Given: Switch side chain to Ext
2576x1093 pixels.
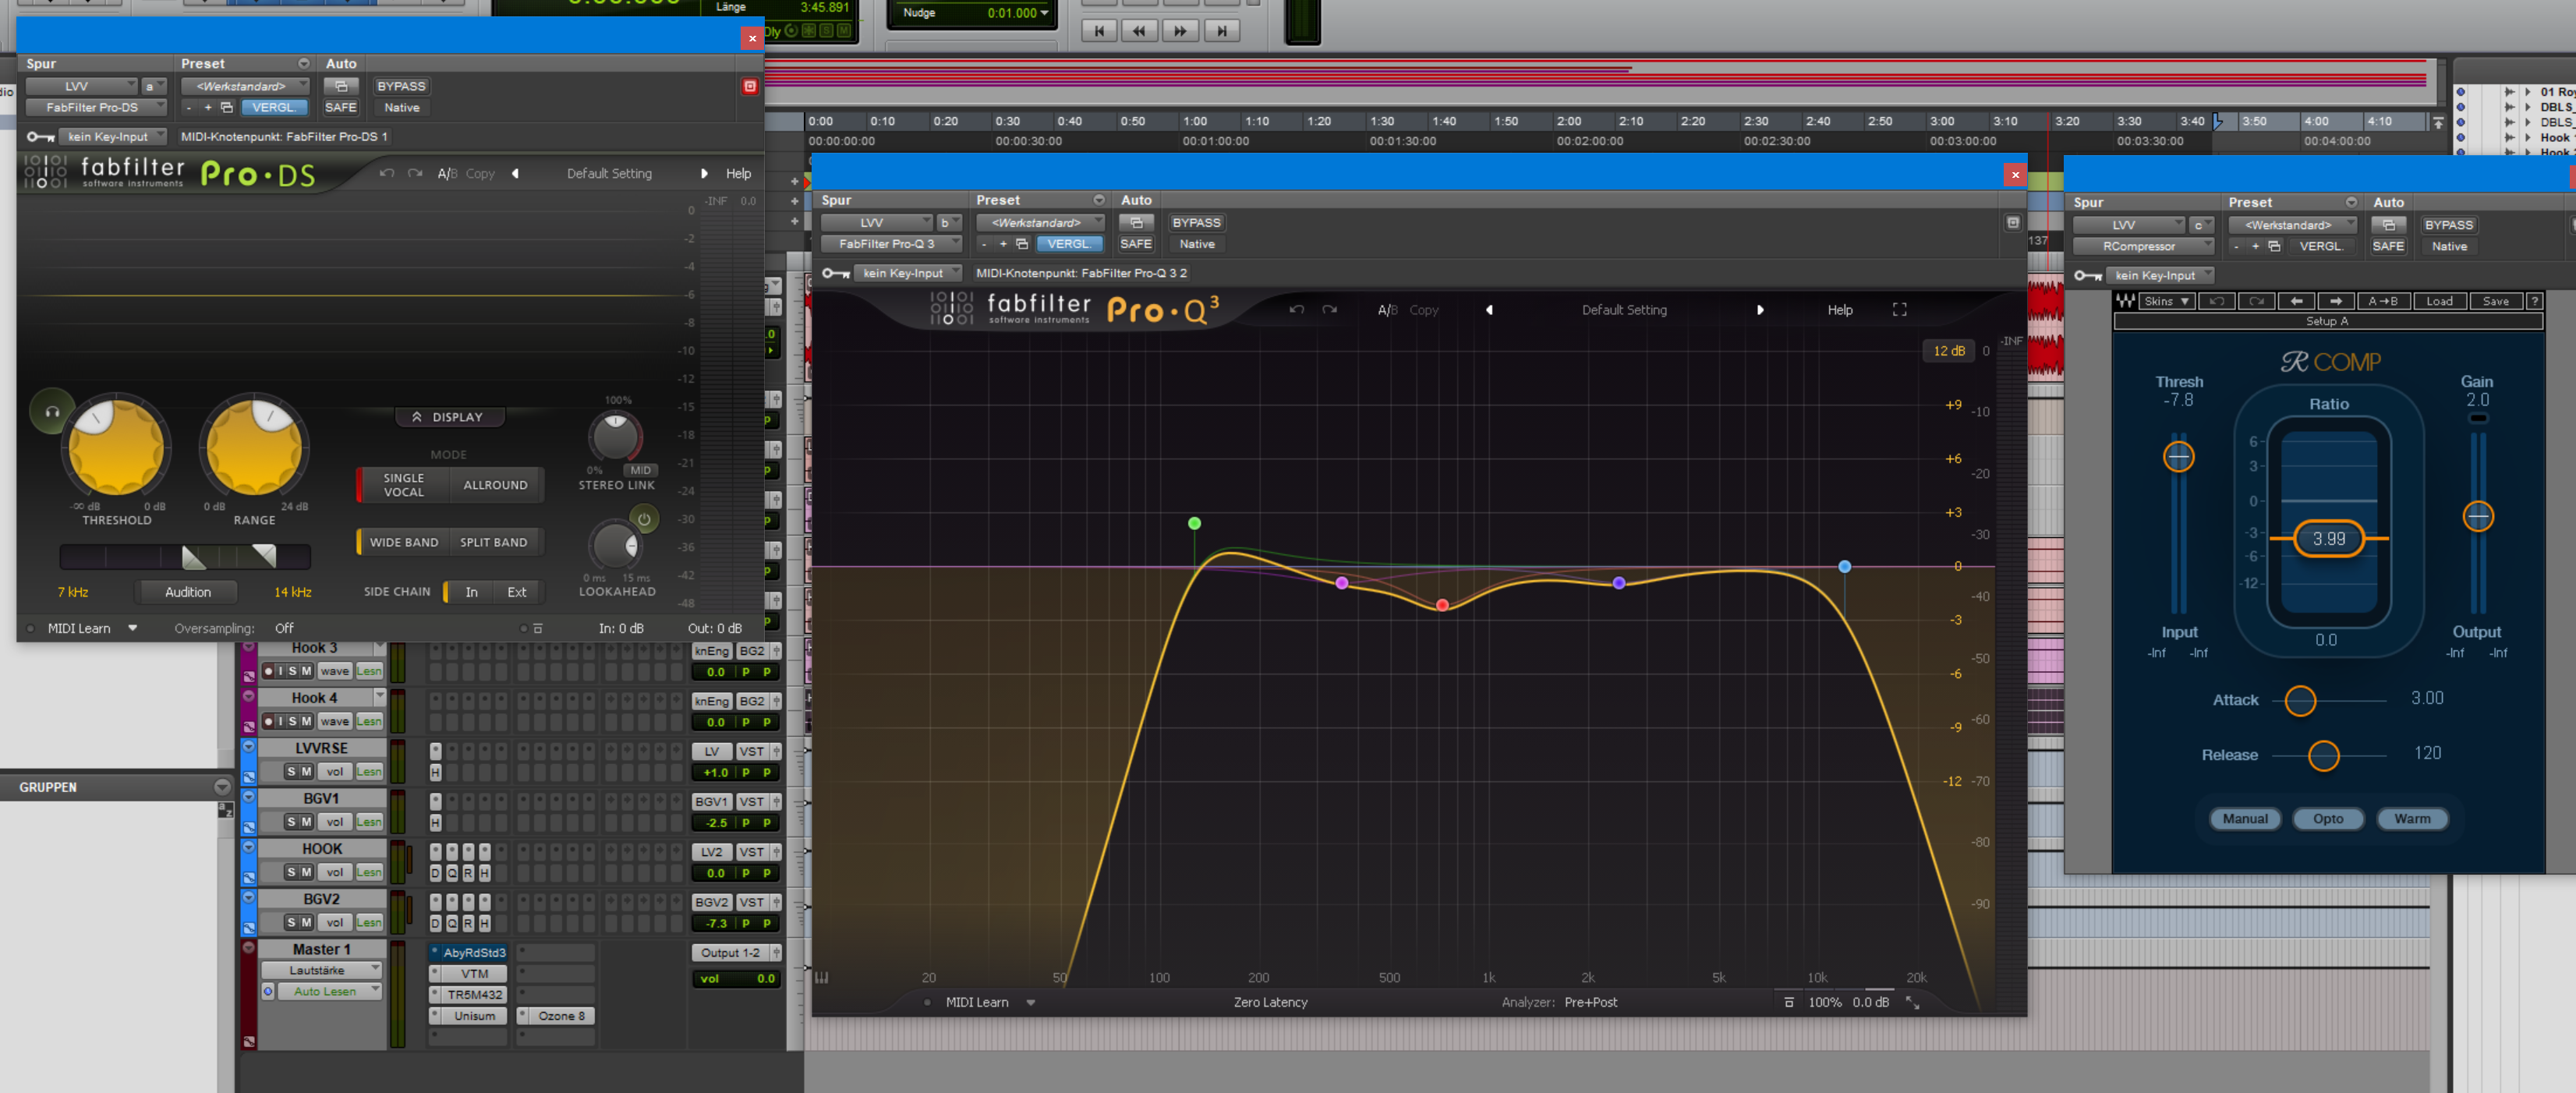Looking at the screenshot, I should pos(516,592).
